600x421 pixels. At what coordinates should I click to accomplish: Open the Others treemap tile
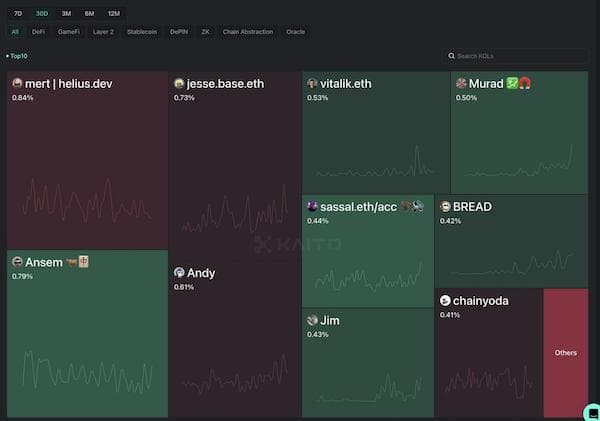(x=566, y=353)
